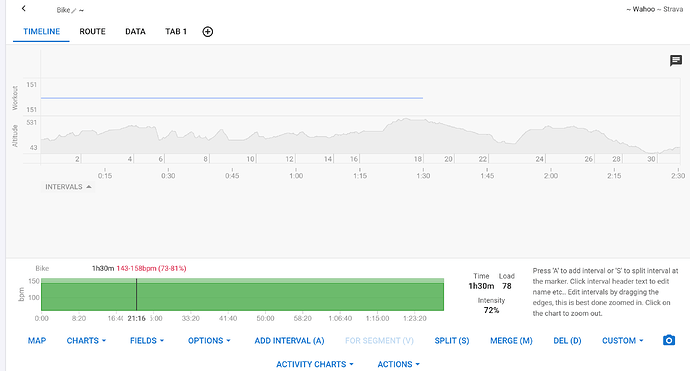Go back using the left chevron arrow
The width and height of the screenshot is (690, 371).
pyautogui.click(x=24, y=8)
